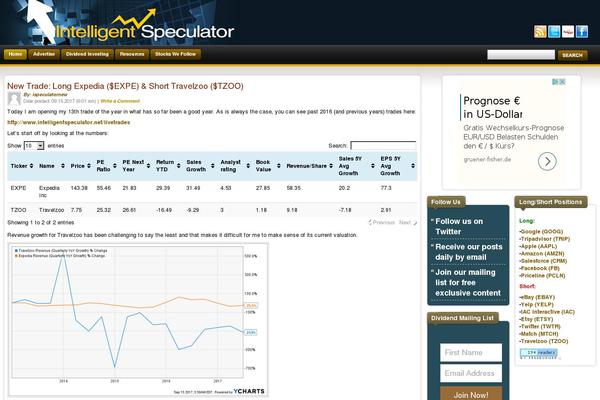The height and width of the screenshot is (400, 600).
Task: Click the Write a Comment link
Action: pyautogui.click(x=120, y=101)
